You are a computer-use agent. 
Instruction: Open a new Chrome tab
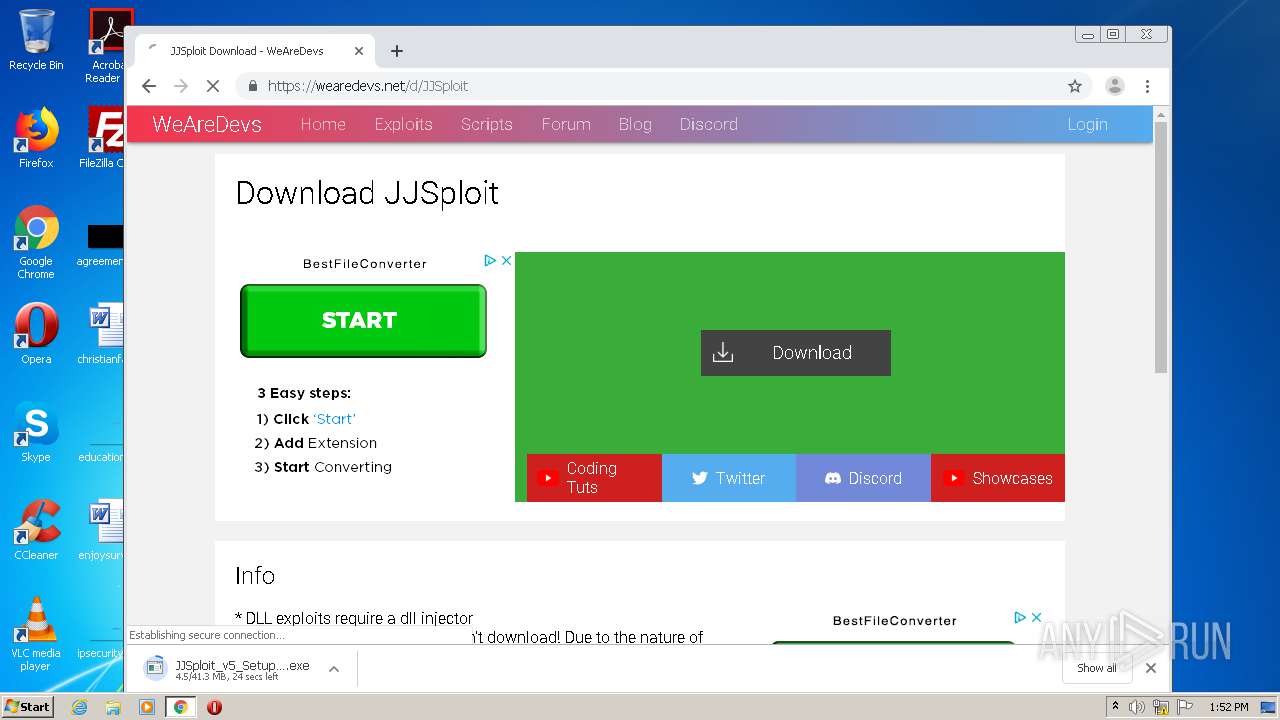coord(397,51)
